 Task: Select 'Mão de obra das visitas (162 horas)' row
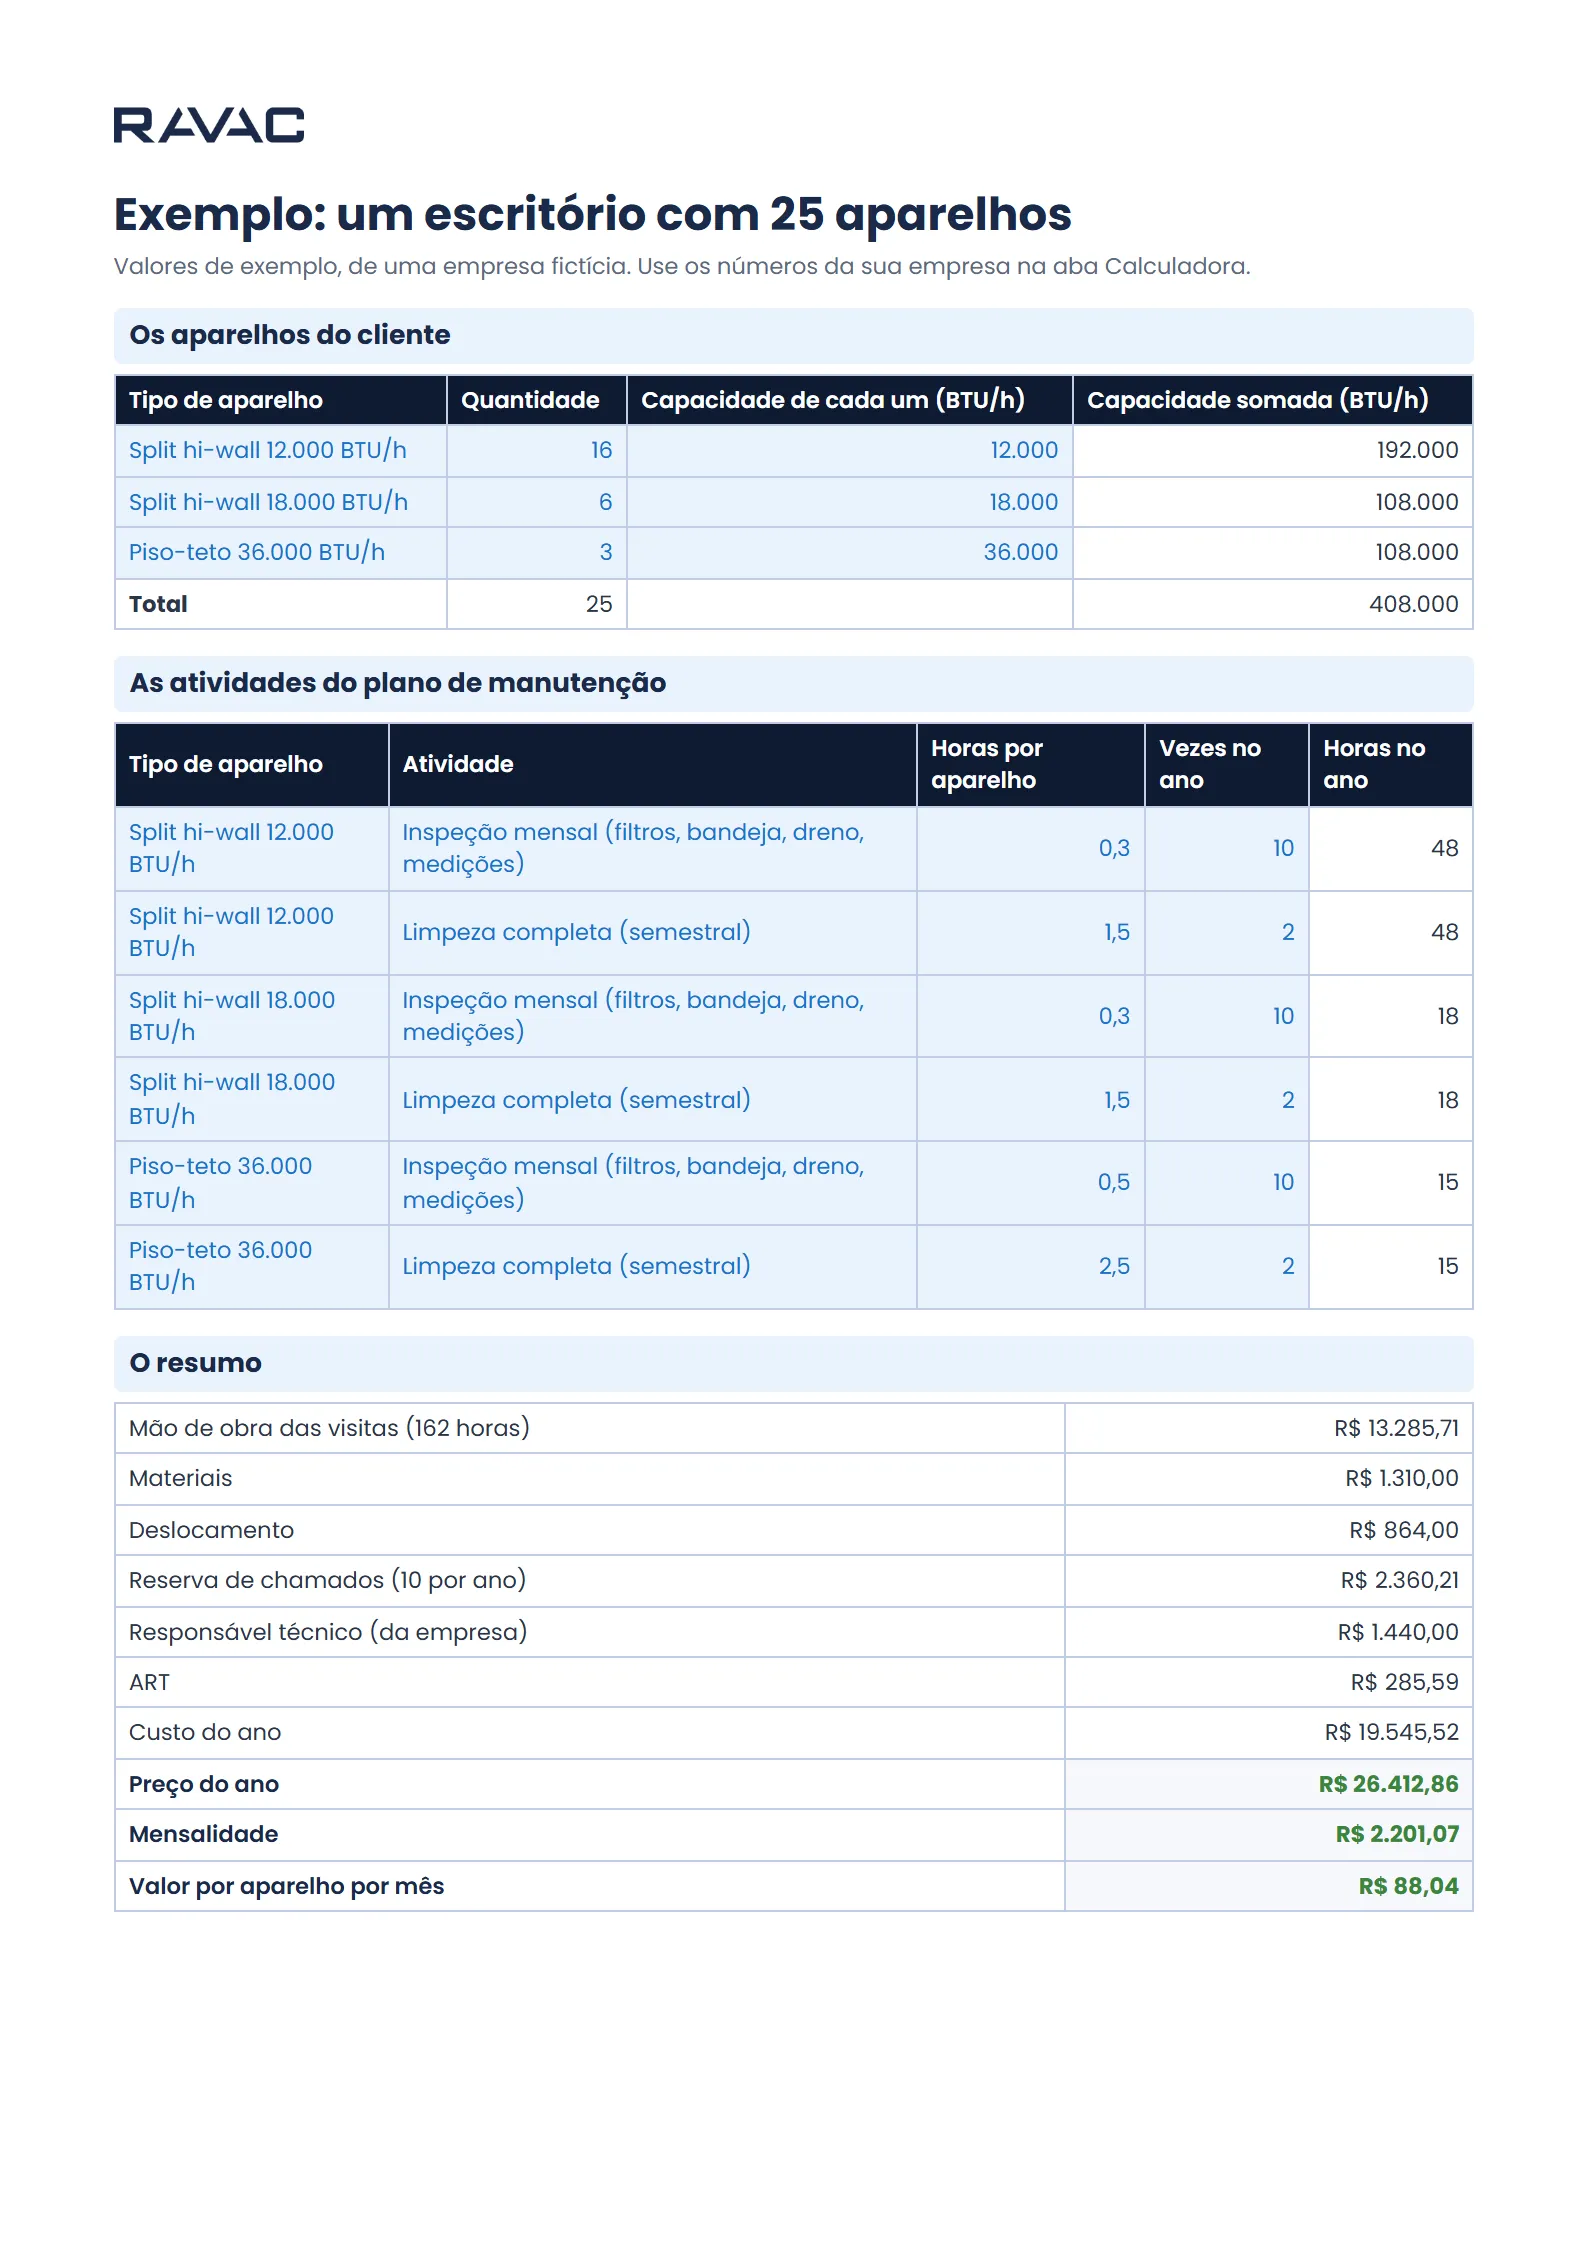[793, 1428]
